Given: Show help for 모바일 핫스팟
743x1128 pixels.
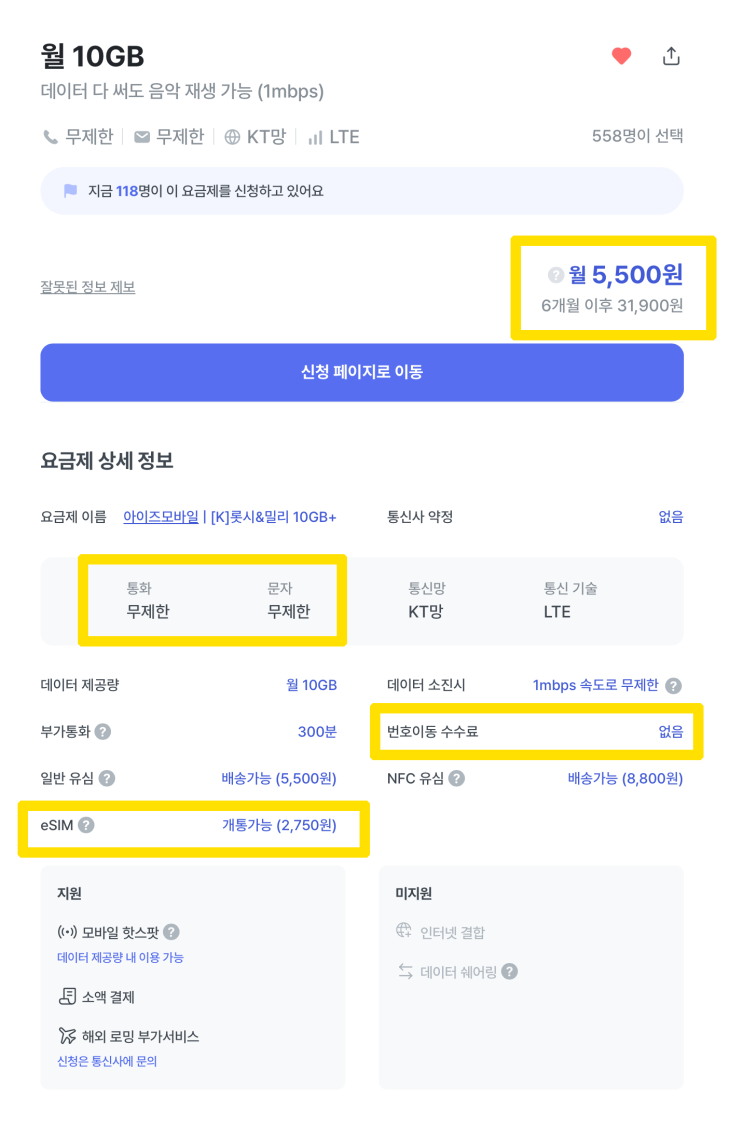Looking at the screenshot, I should click(171, 932).
